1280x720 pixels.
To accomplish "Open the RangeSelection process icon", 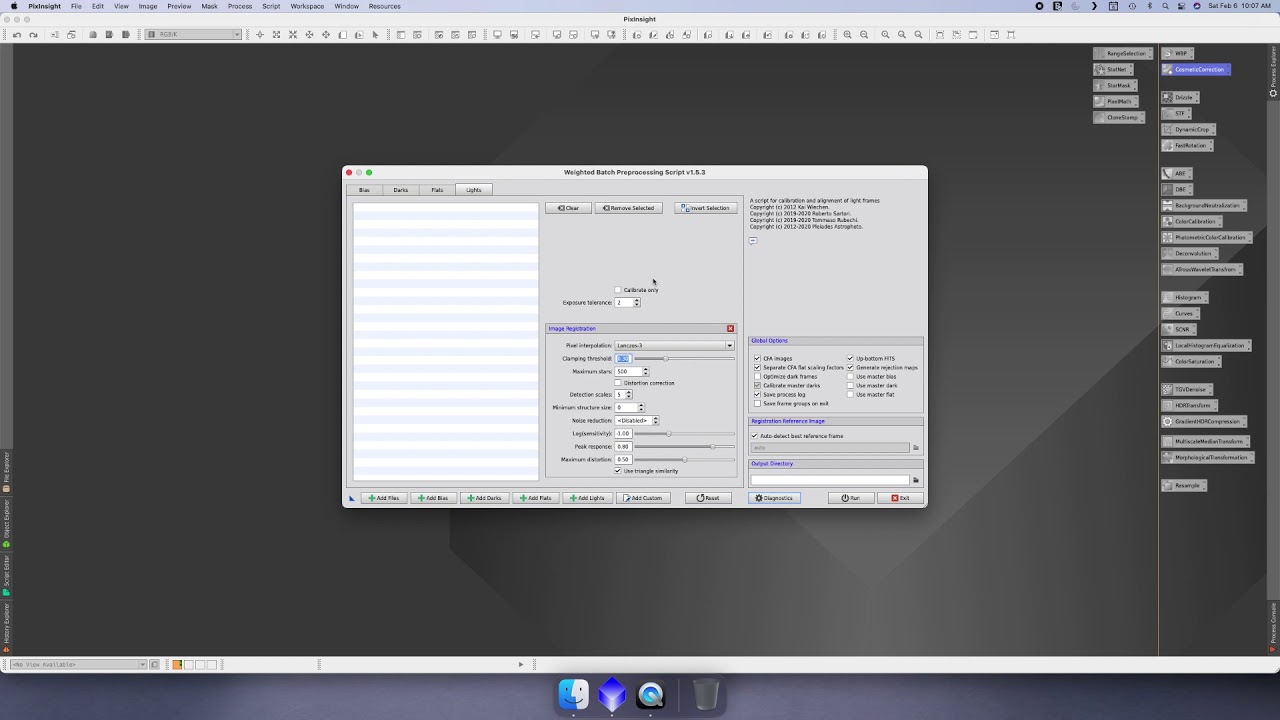I will point(1124,53).
